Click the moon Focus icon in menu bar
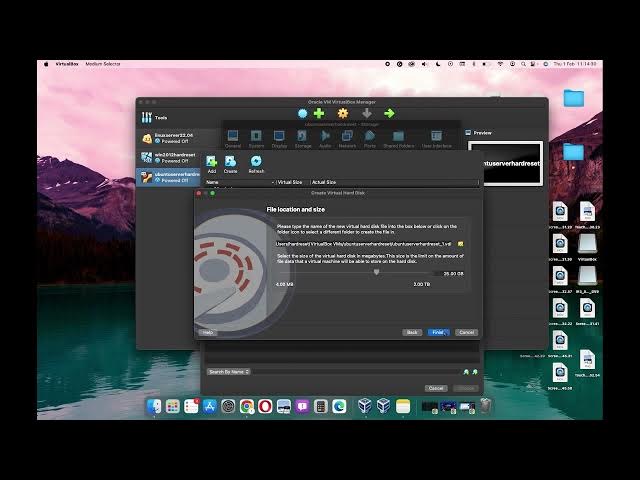640x480 pixels. pyautogui.click(x=438, y=64)
